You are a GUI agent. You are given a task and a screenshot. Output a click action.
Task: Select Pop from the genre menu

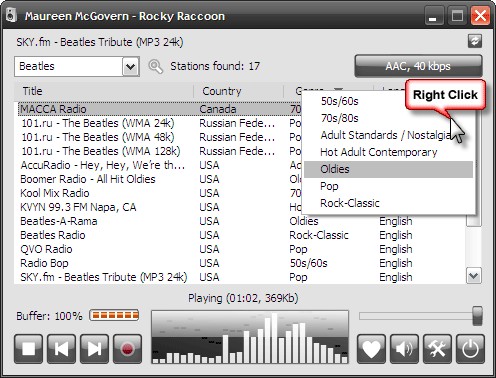pyautogui.click(x=388, y=186)
